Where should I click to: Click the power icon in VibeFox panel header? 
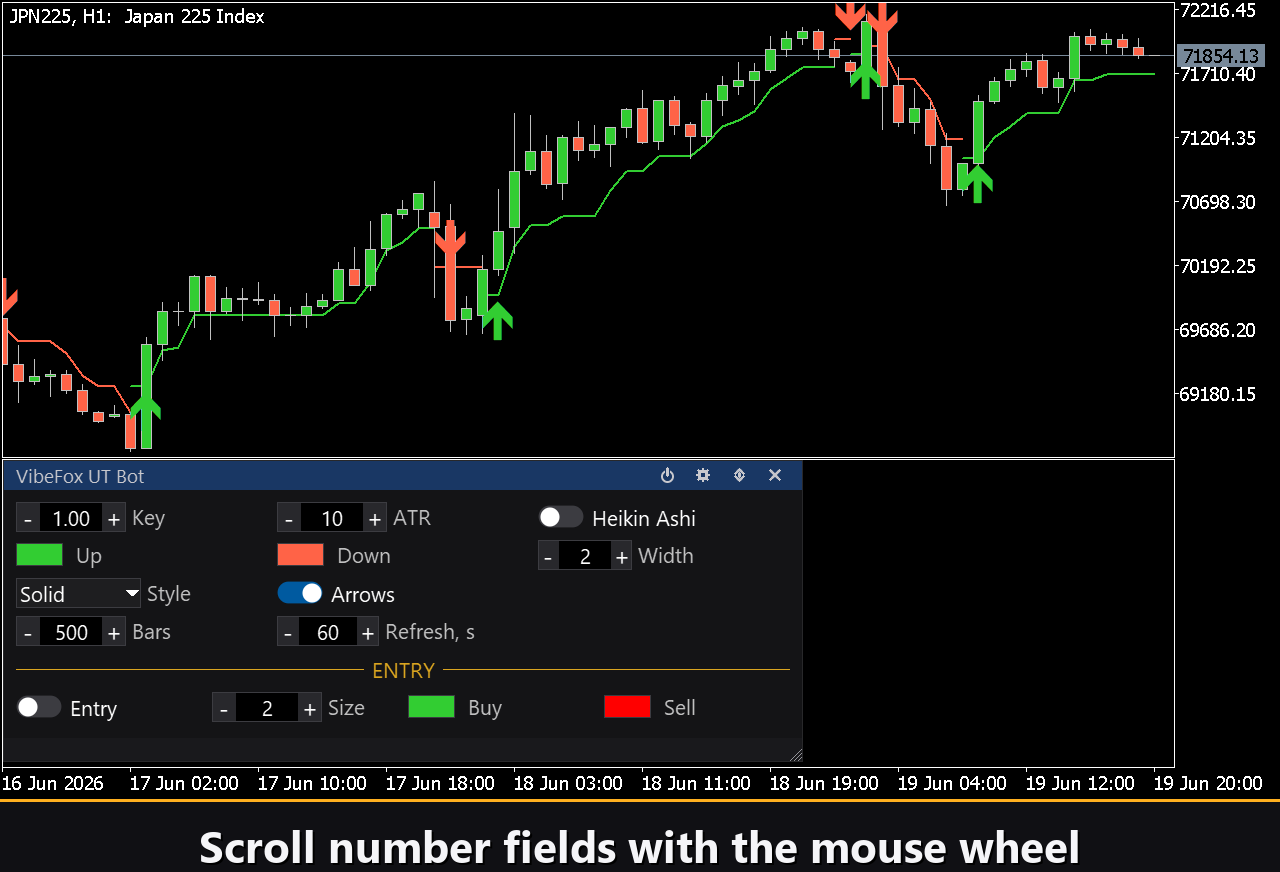(667, 476)
